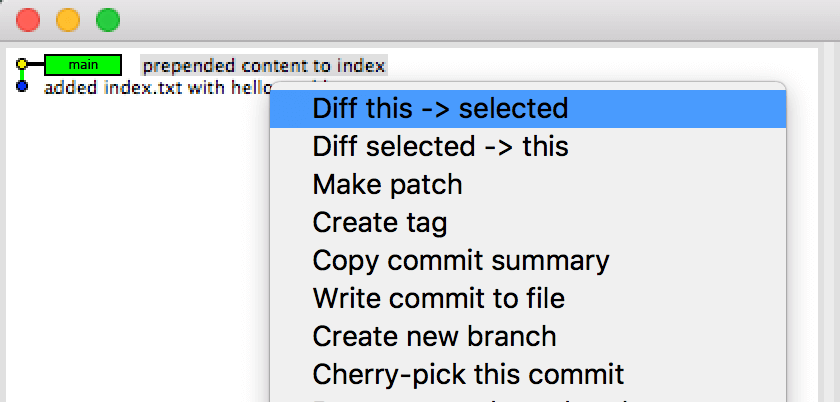Choose 'Diff selected -> this' menu entry
The height and width of the screenshot is (402, 840).
[x=440, y=146]
